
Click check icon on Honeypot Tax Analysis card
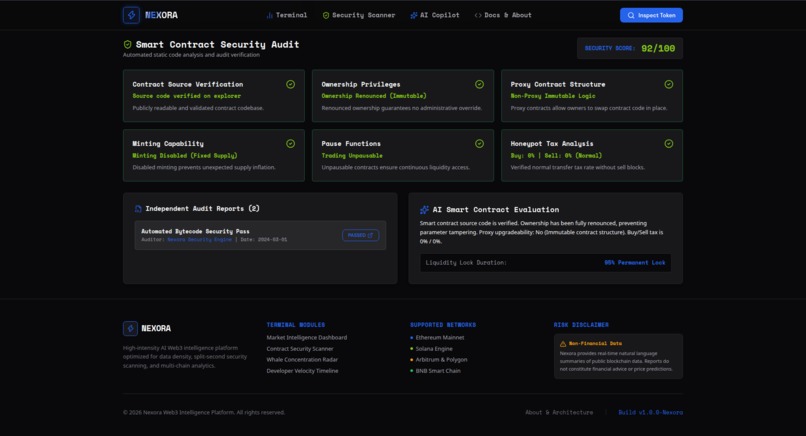(x=669, y=144)
